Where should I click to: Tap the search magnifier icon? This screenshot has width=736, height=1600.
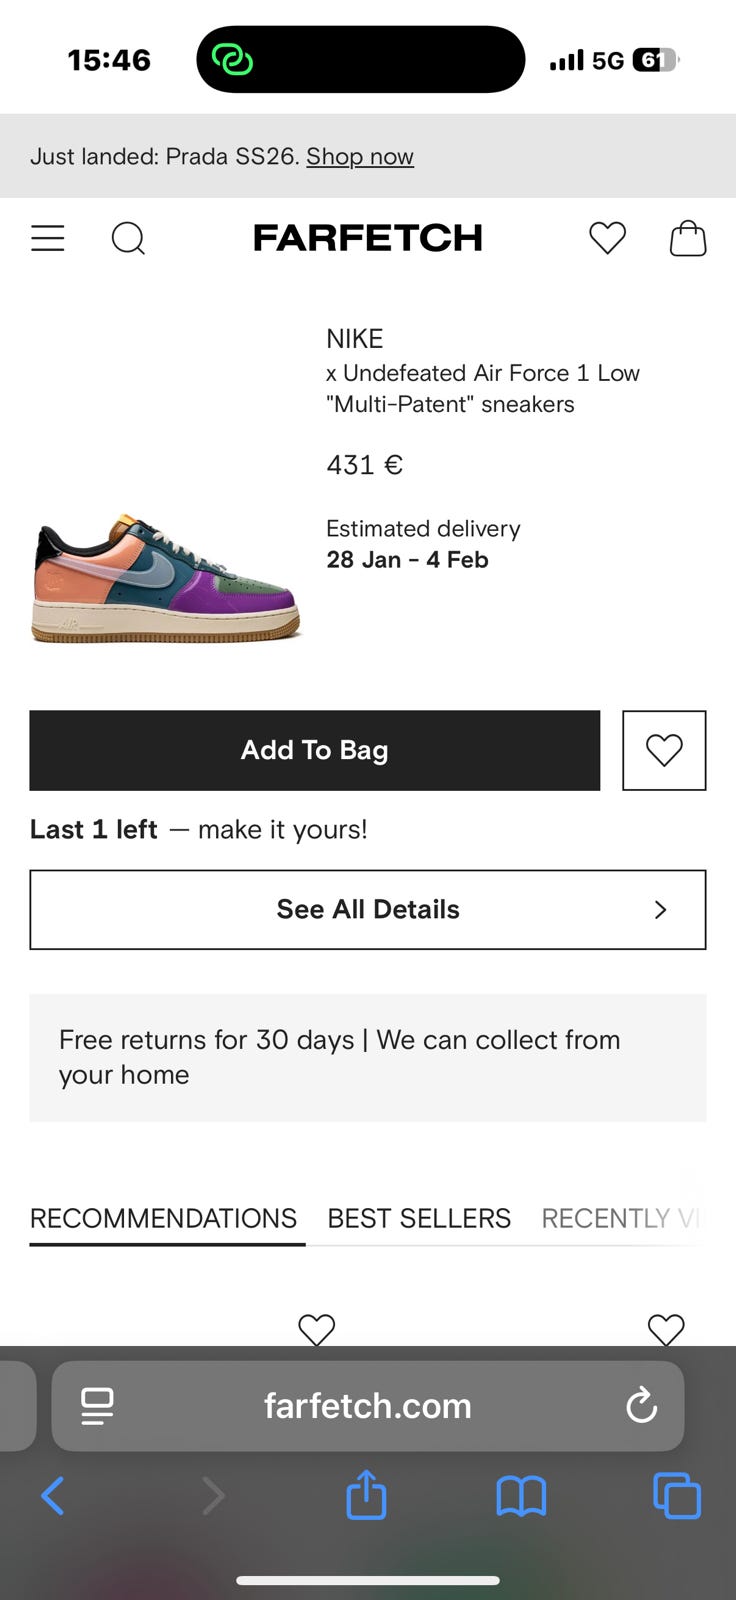tap(128, 238)
